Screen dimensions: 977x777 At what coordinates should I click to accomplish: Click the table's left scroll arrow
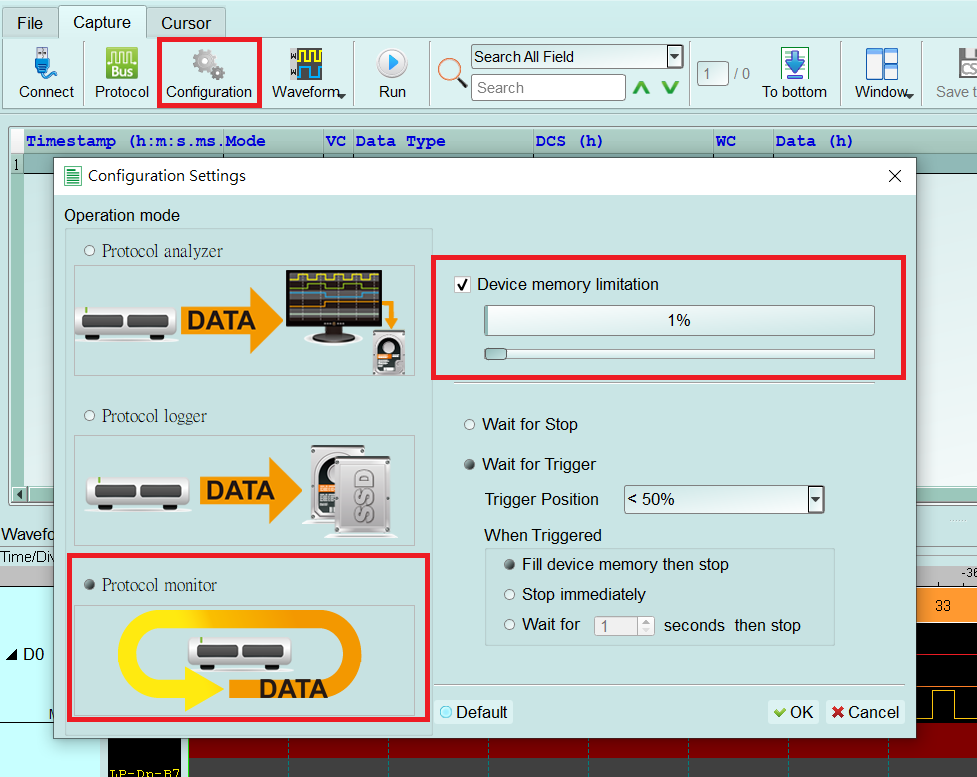[20, 495]
